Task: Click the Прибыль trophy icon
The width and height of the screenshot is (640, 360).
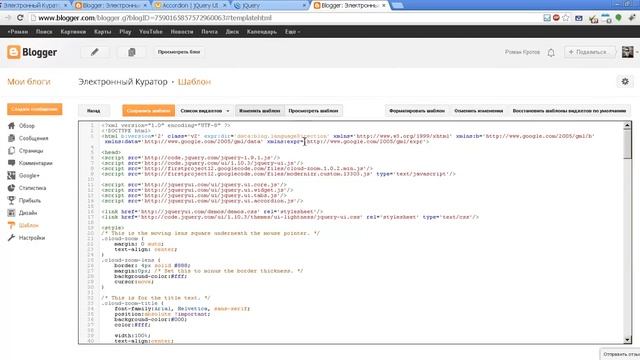Action: [11, 200]
